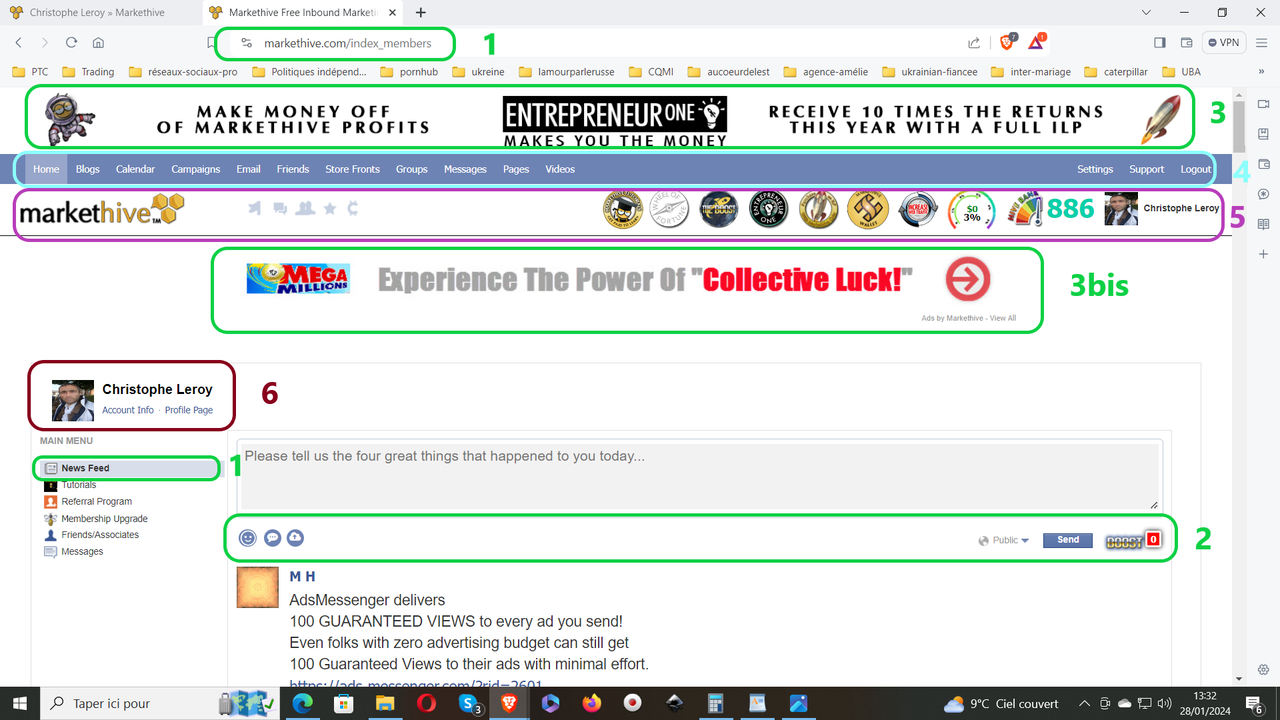1280x720 pixels.
Task: Click the megaphone icon in Markethive header
Action: pyautogui.click(x=255, y=208)
